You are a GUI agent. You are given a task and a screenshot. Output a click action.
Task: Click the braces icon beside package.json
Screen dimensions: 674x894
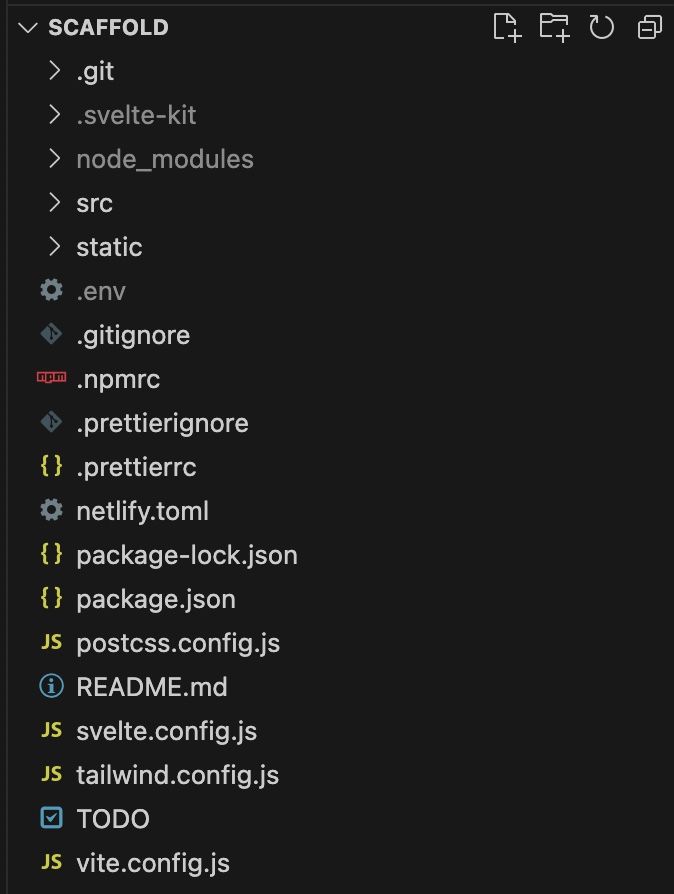[x=51, y=598]
